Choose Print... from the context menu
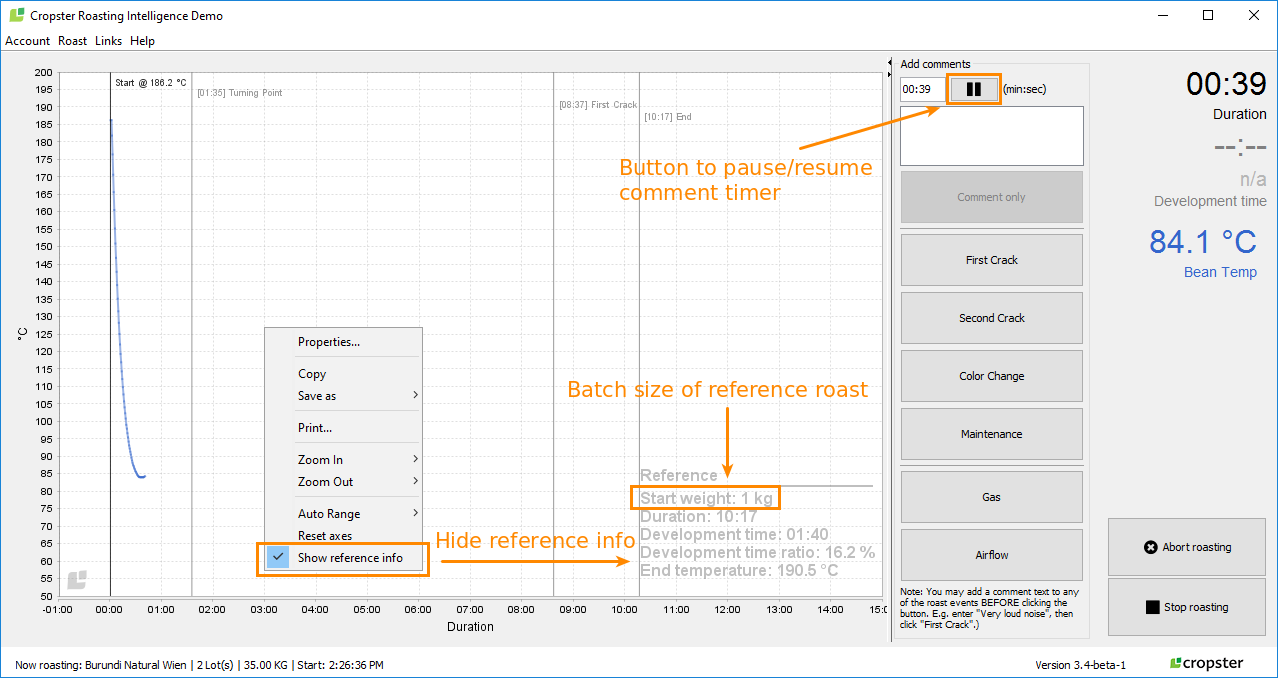 coord(343,428)
